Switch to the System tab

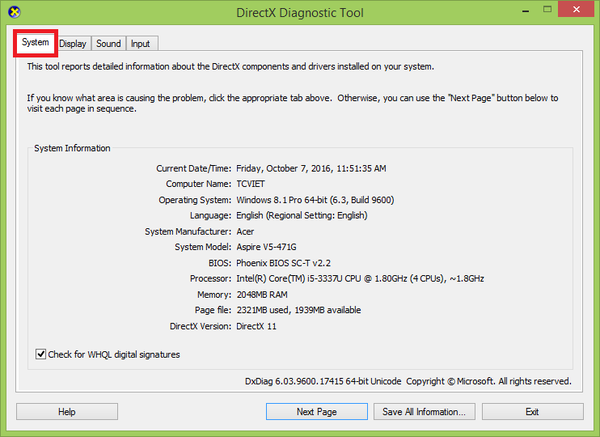pyautogui.click(x=35, y=42)
